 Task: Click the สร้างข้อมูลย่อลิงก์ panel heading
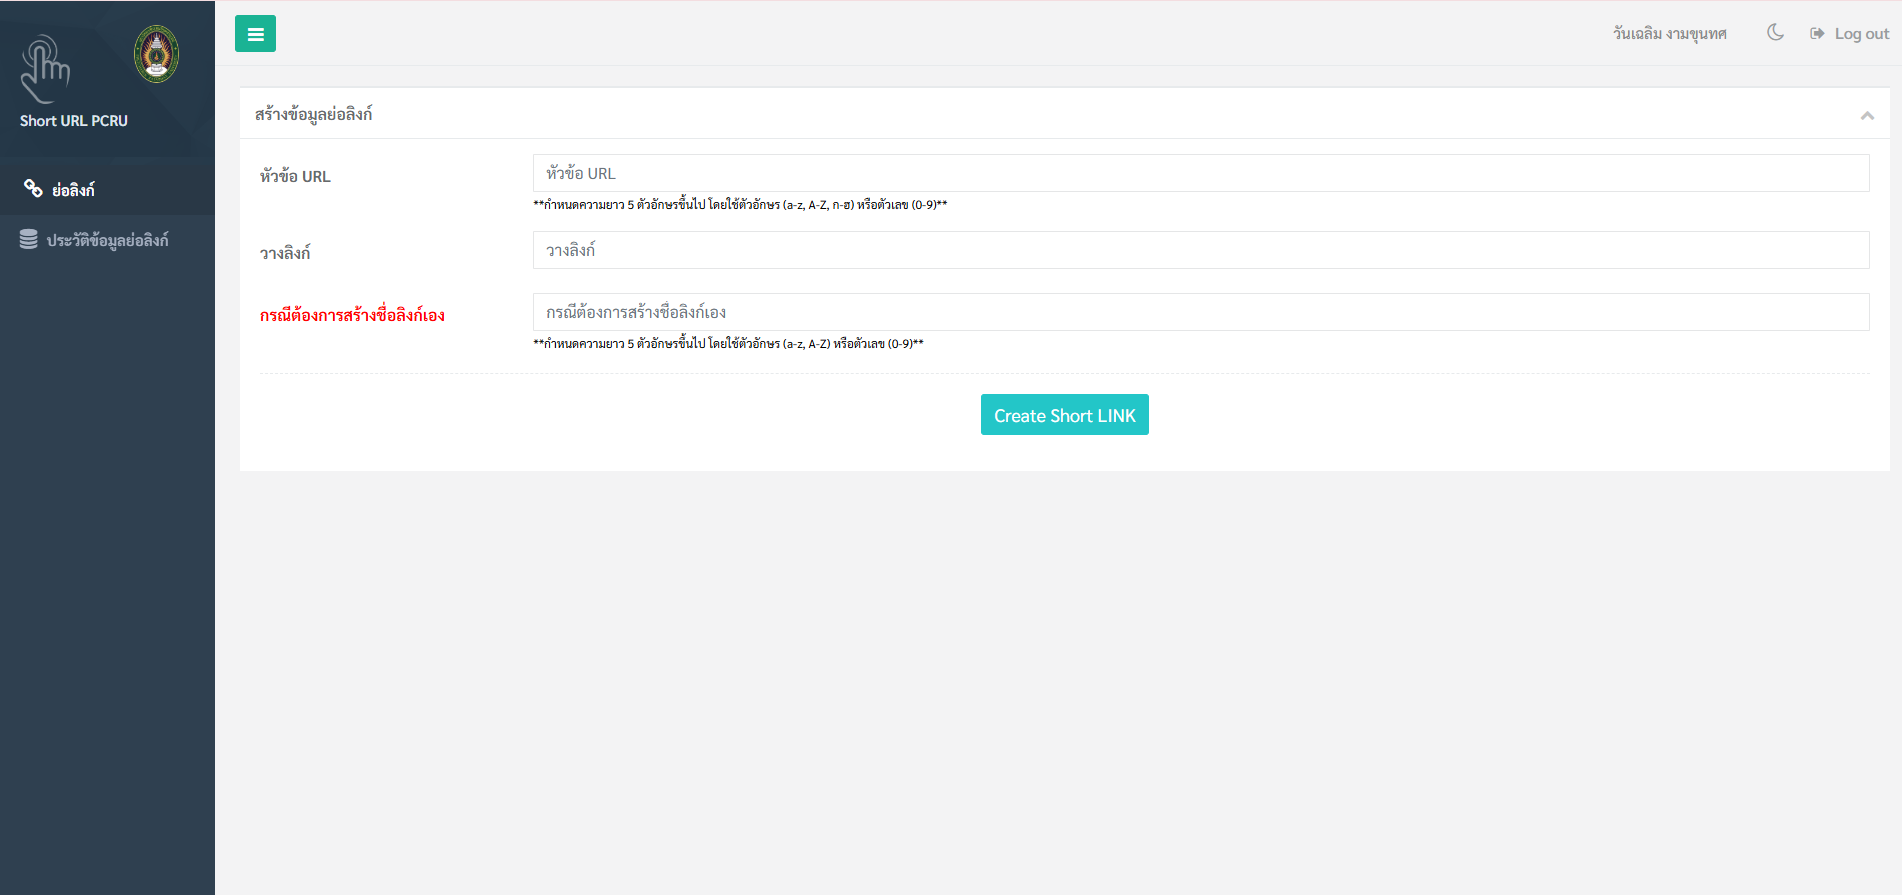pyautogui.click(x=313, y=114)
